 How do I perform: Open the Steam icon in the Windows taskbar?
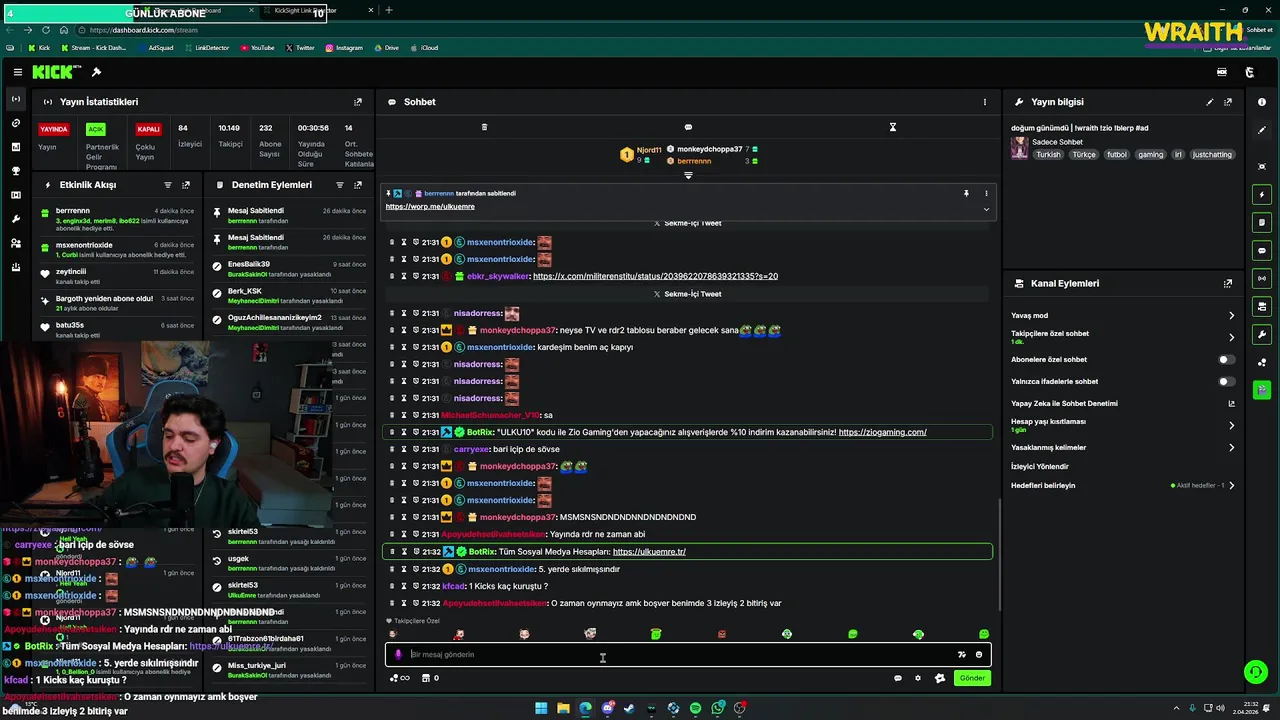629,708
